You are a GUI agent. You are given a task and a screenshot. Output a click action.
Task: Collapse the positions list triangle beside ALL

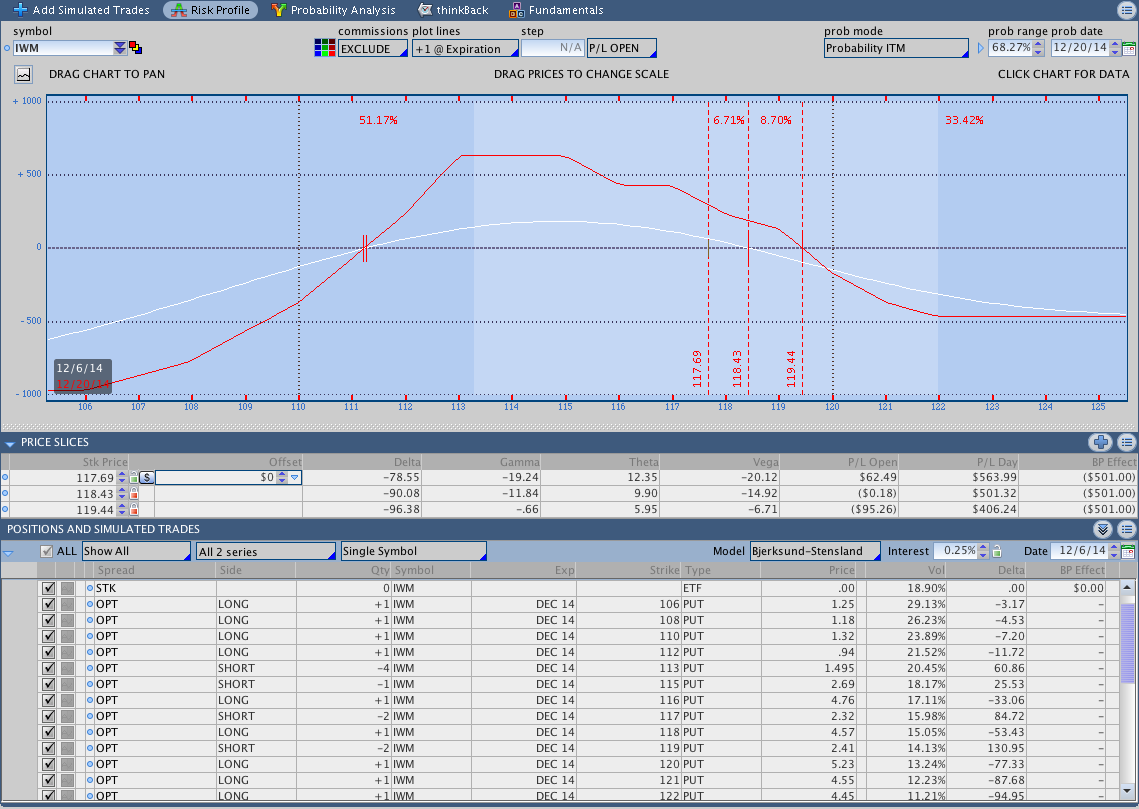[x=9, y=553]
